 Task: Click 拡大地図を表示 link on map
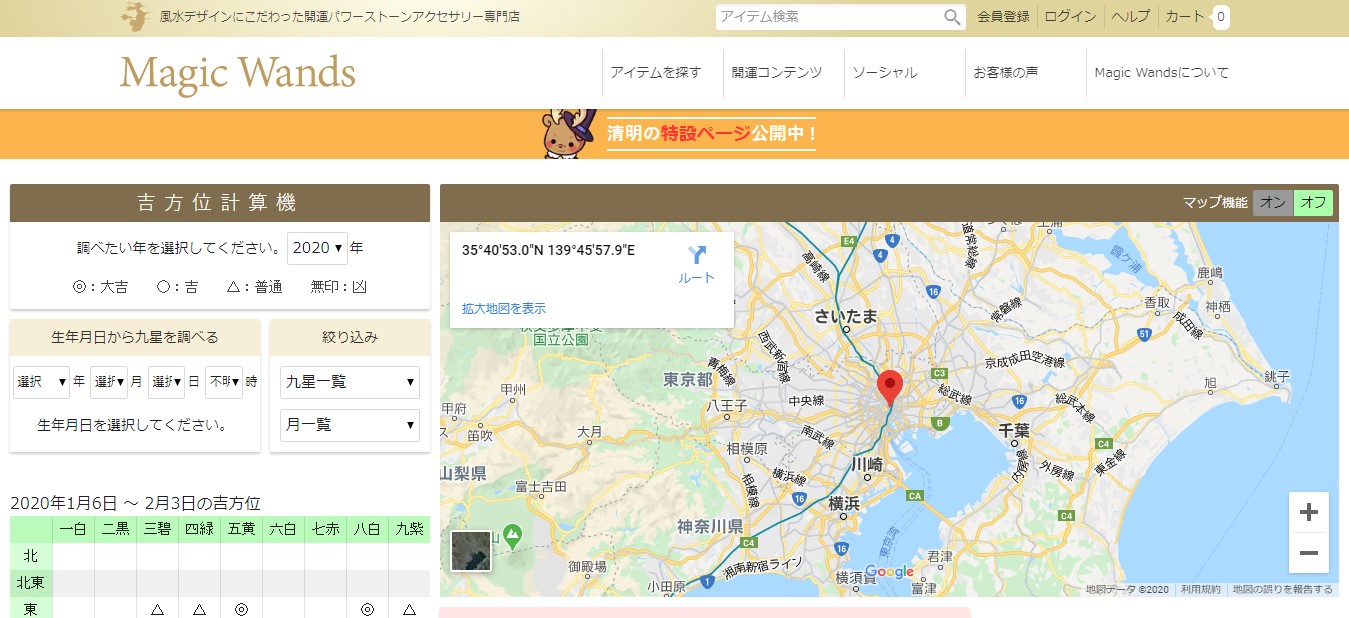[x=504, y=308]
